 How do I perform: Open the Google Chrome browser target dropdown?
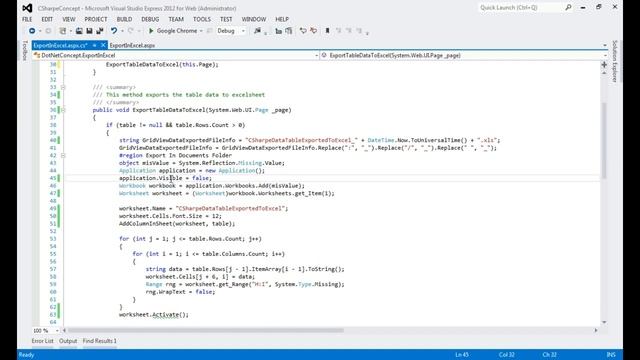click(201, 31)
